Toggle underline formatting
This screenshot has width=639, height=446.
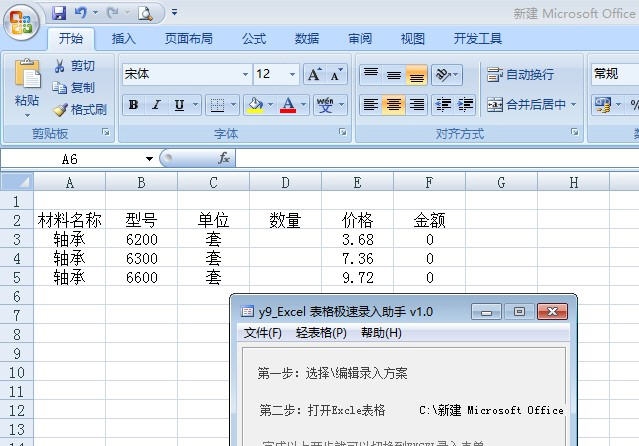[x=179, y=105]
